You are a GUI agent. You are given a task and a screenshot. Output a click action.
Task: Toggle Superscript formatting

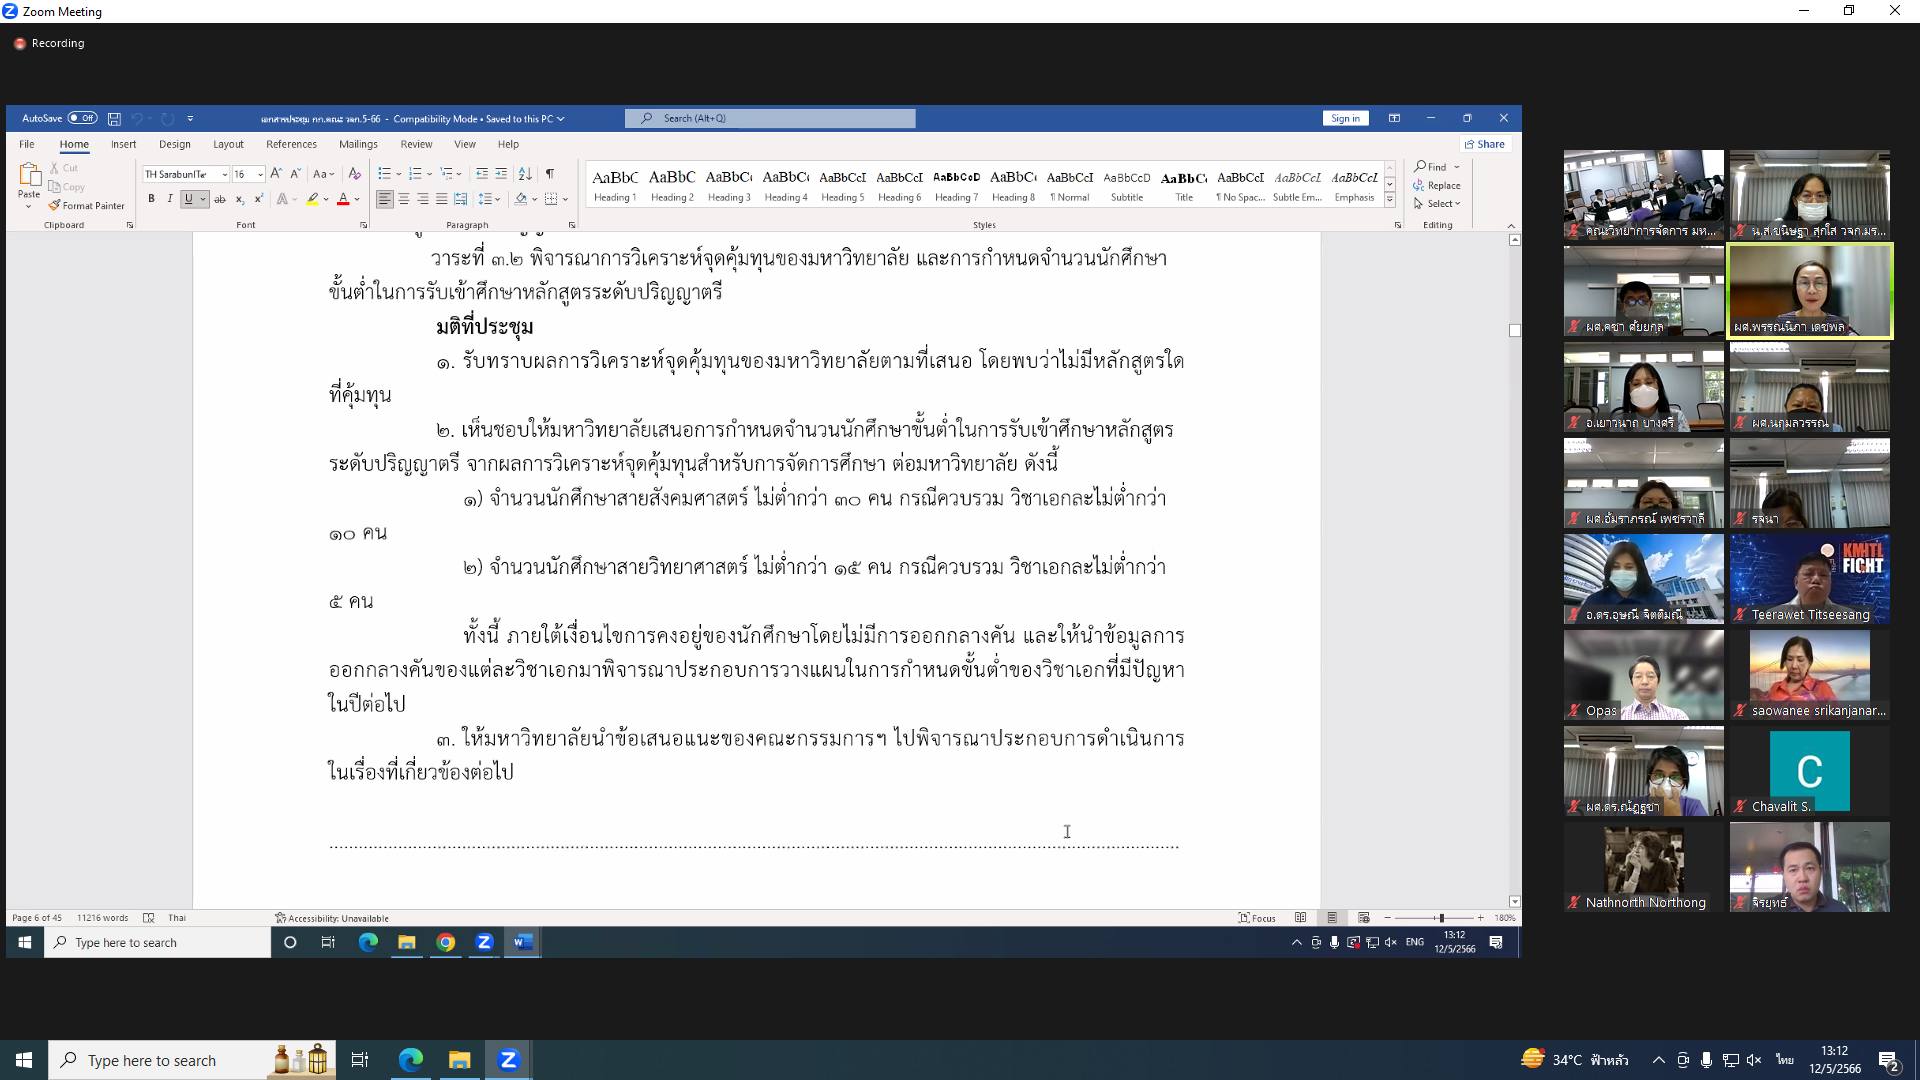[x=258, y=199]
